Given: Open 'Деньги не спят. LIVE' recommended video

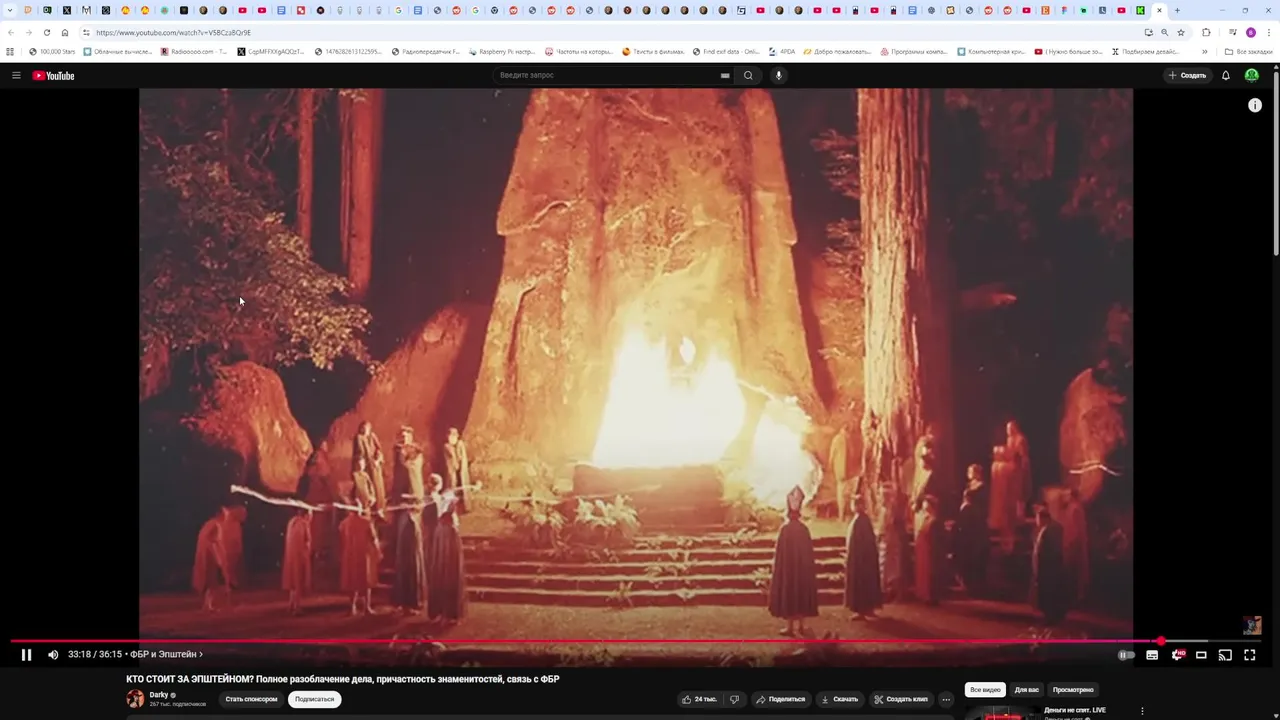Looking at the screenshot, I should (1075, 710).
